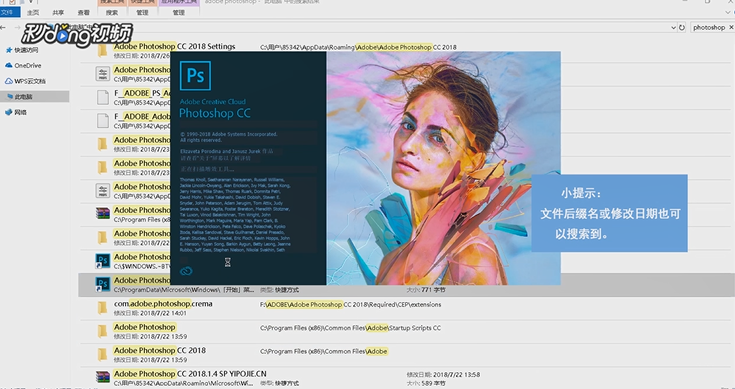Click Creative Cloud icon on Photoshop splash

(x=186, y=271)
